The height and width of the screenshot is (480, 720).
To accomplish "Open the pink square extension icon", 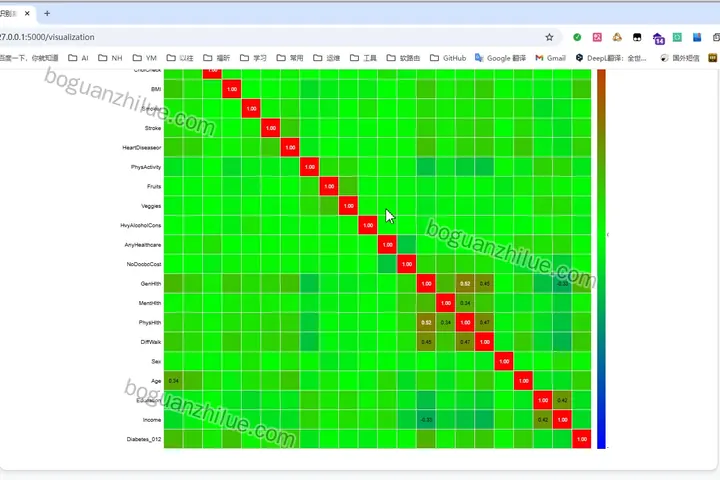I will point(597,37).
